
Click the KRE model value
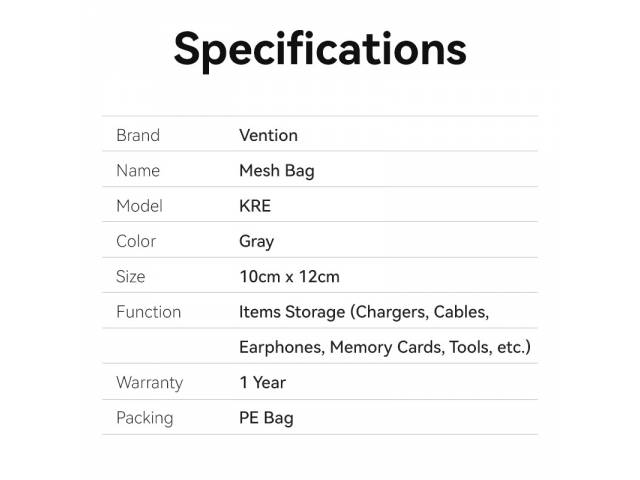pyautogui.click(x=255, y=206)
